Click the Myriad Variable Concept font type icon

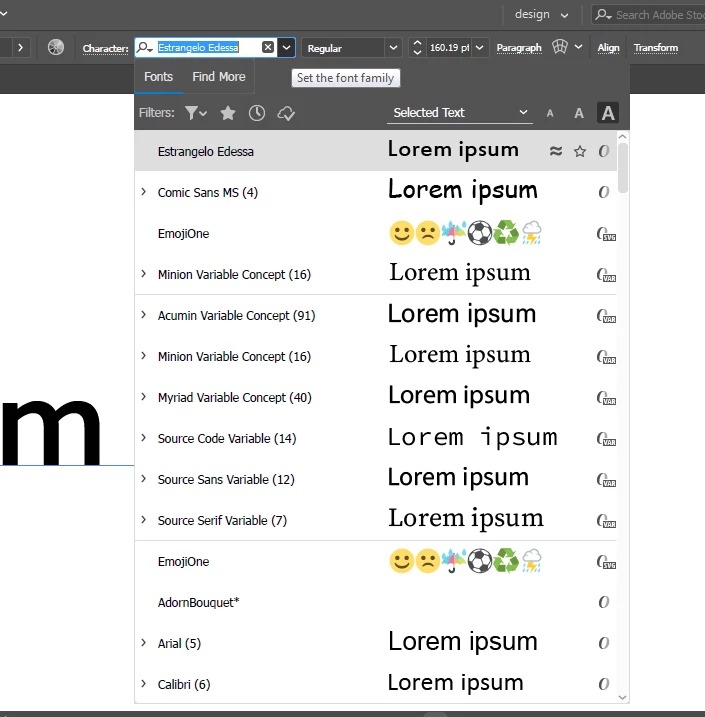point(606,398)
